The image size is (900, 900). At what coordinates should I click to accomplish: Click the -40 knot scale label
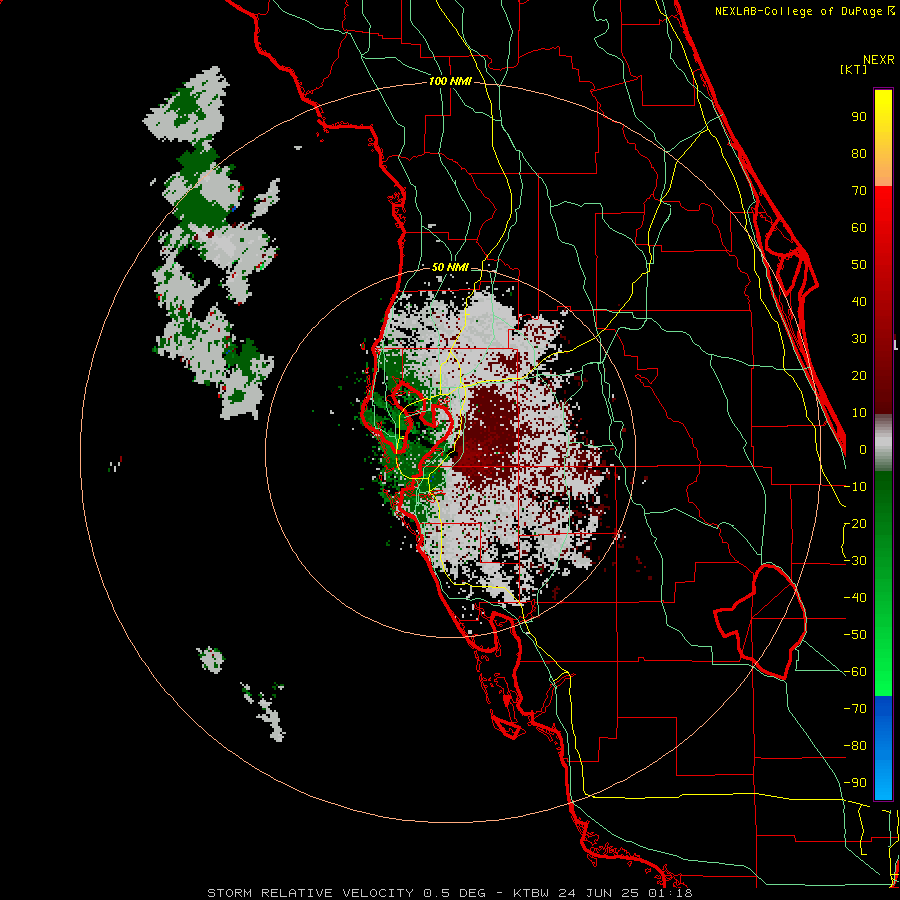tap(855, 598)
